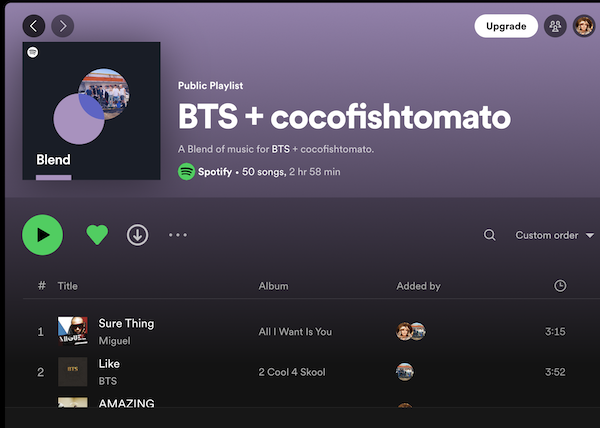
Task: Click the Blend playlist cover art
Action: point(91,111)
